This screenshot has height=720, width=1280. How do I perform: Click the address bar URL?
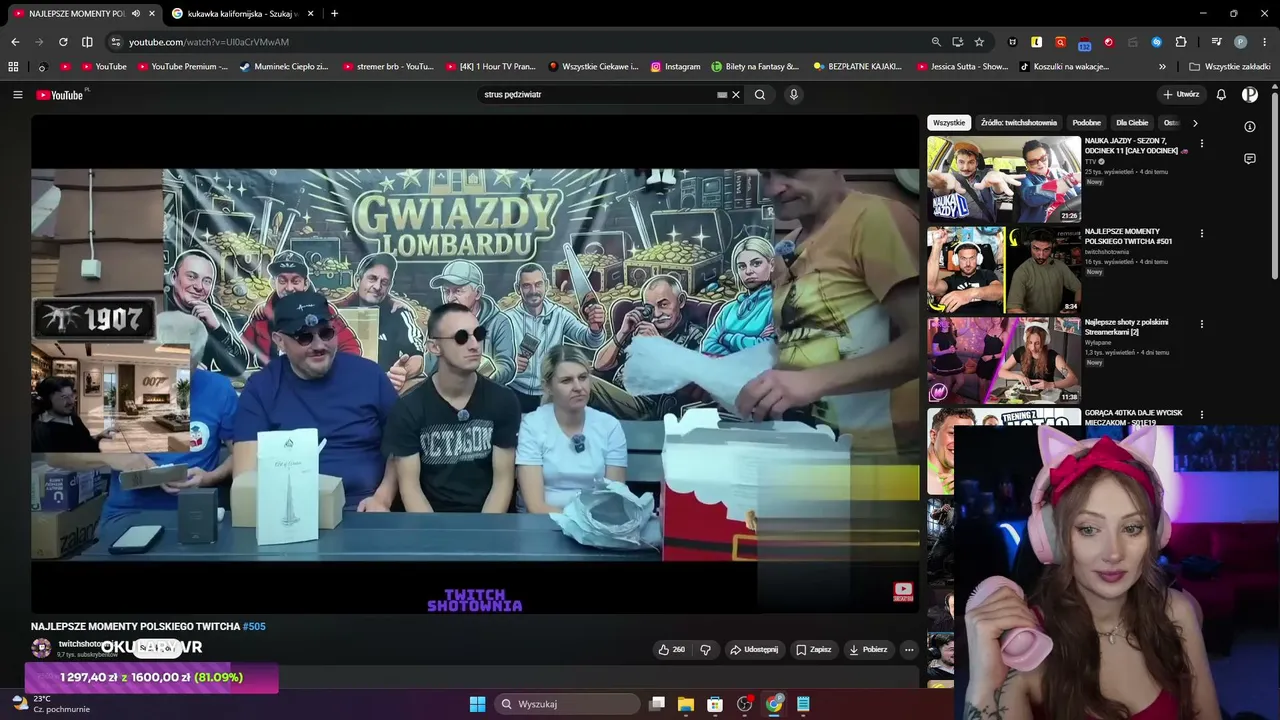[x=209, y=42]
